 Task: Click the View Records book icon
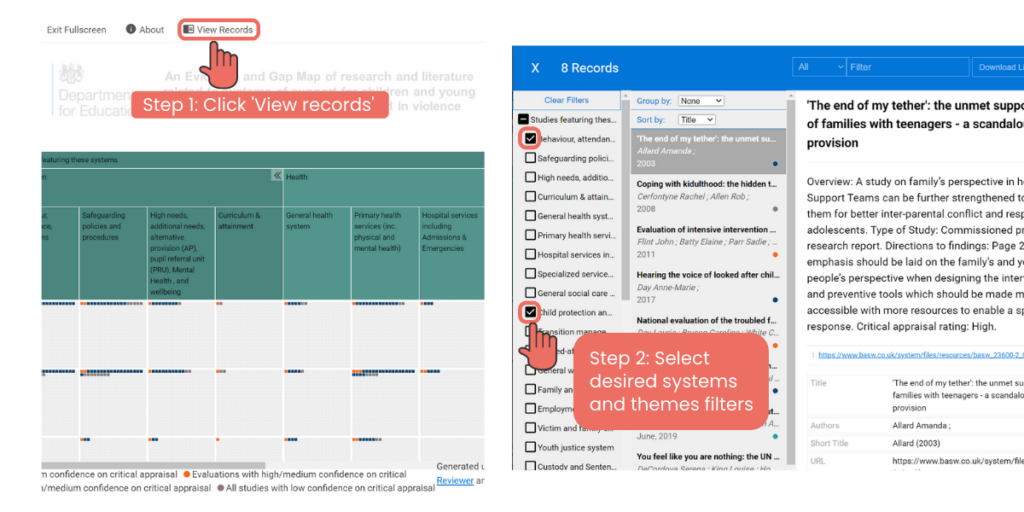[x=188, y=29]
